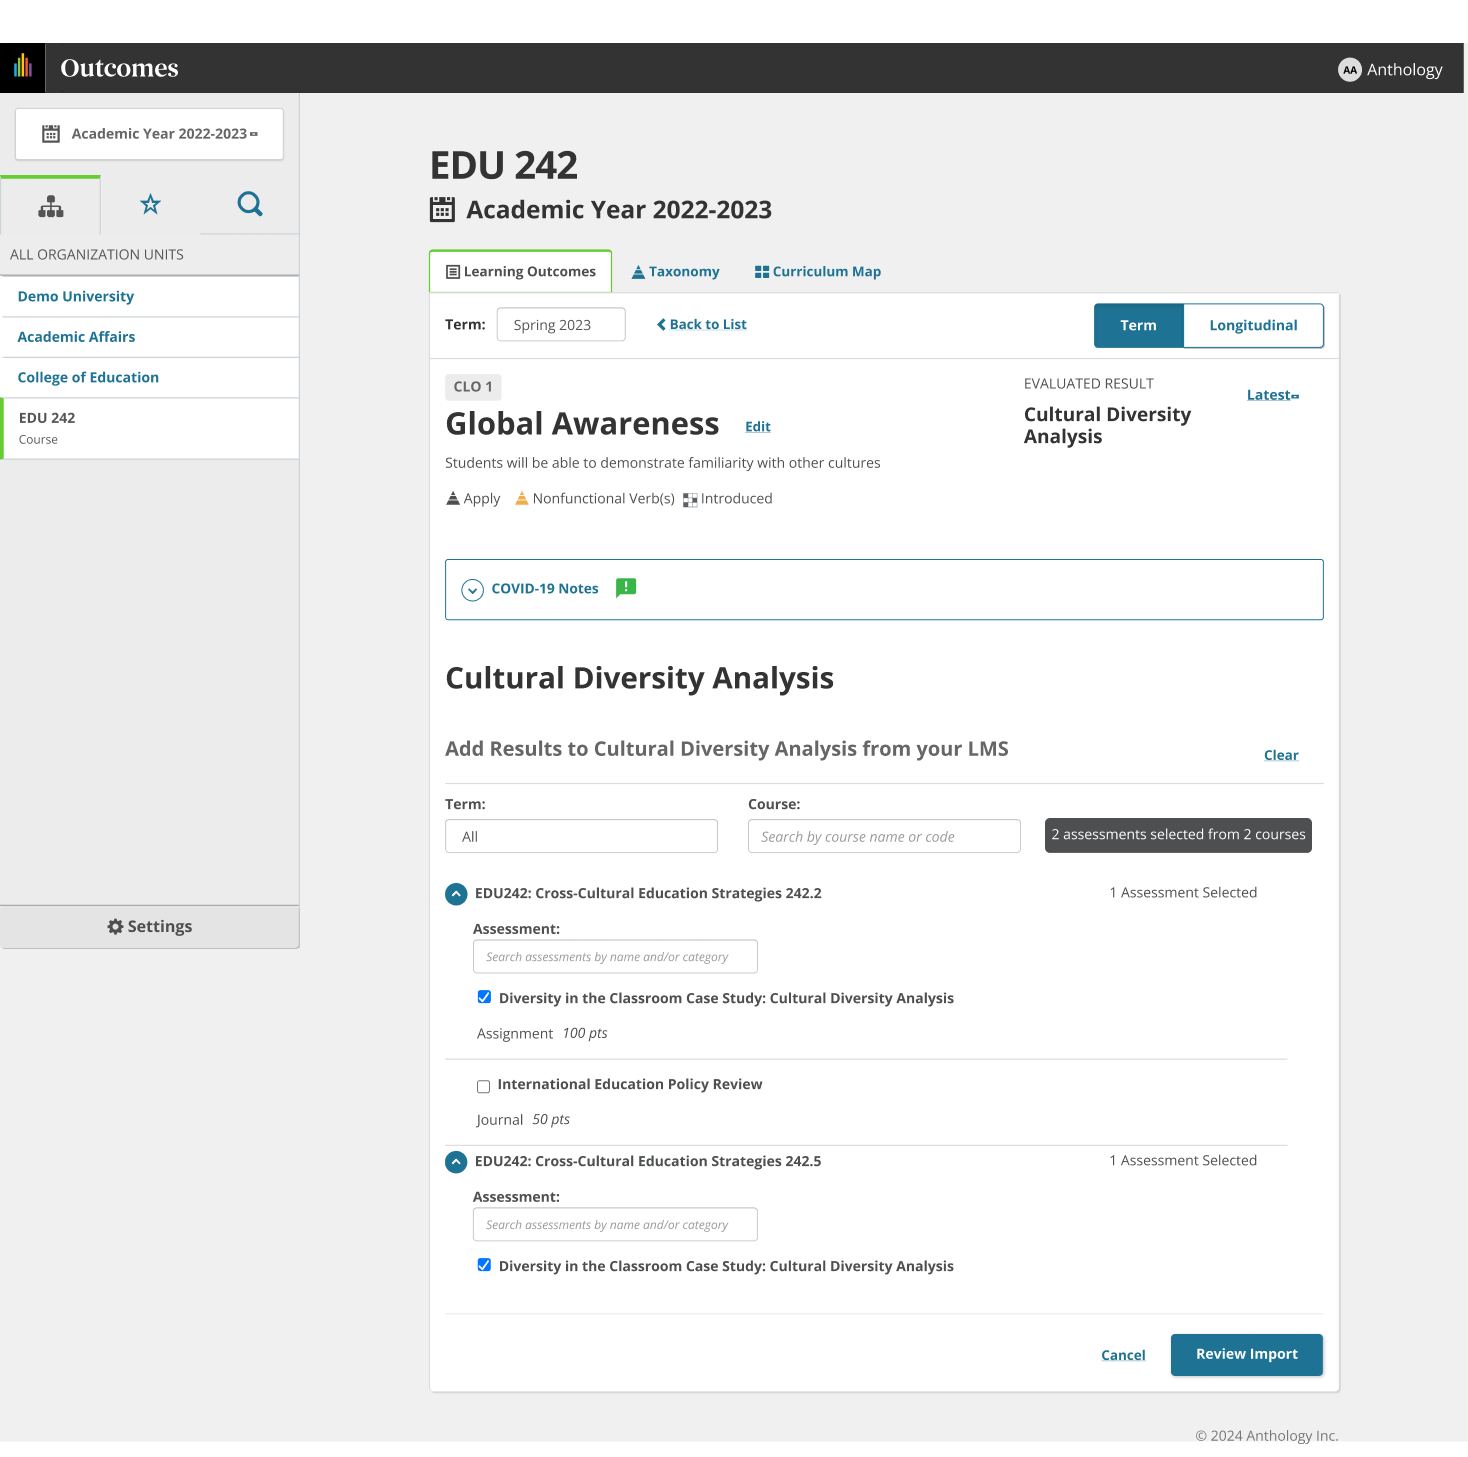
Task: Click the CLO 1 label badge
Action: point(473,387)
